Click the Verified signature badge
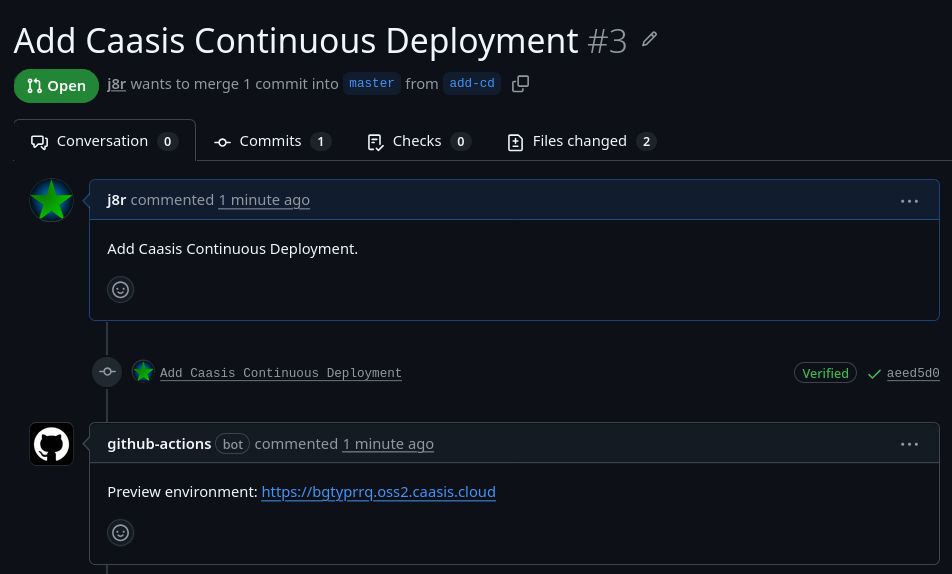952x574 pixels. pyautogui.click(x=825, y=373)
